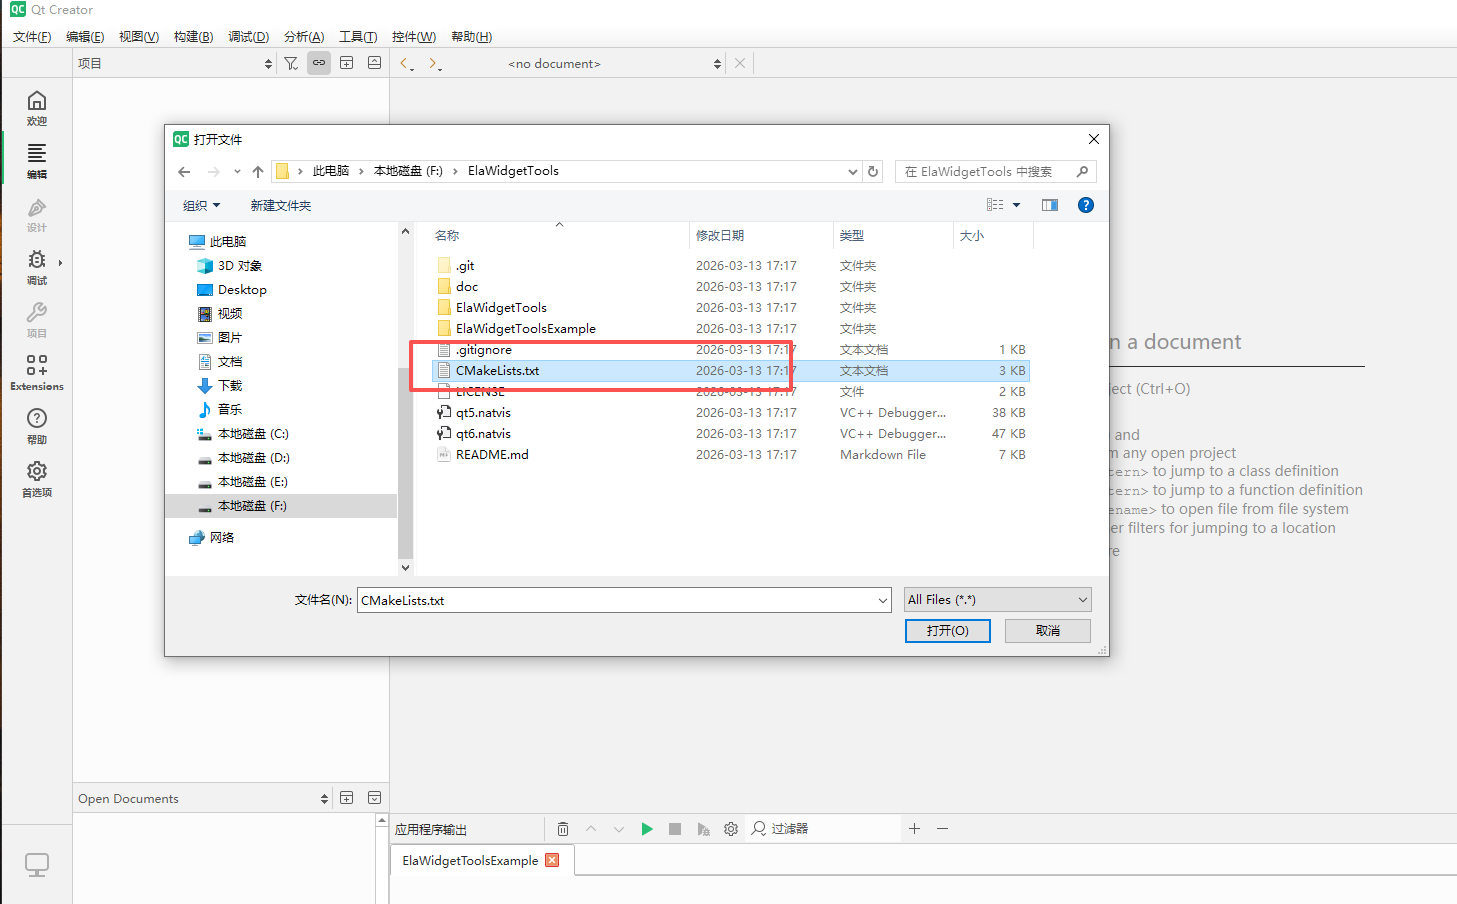This screenshot has width=1457, height=904.
Task: Select the qt6.natvis file
Action: [731, 434]
